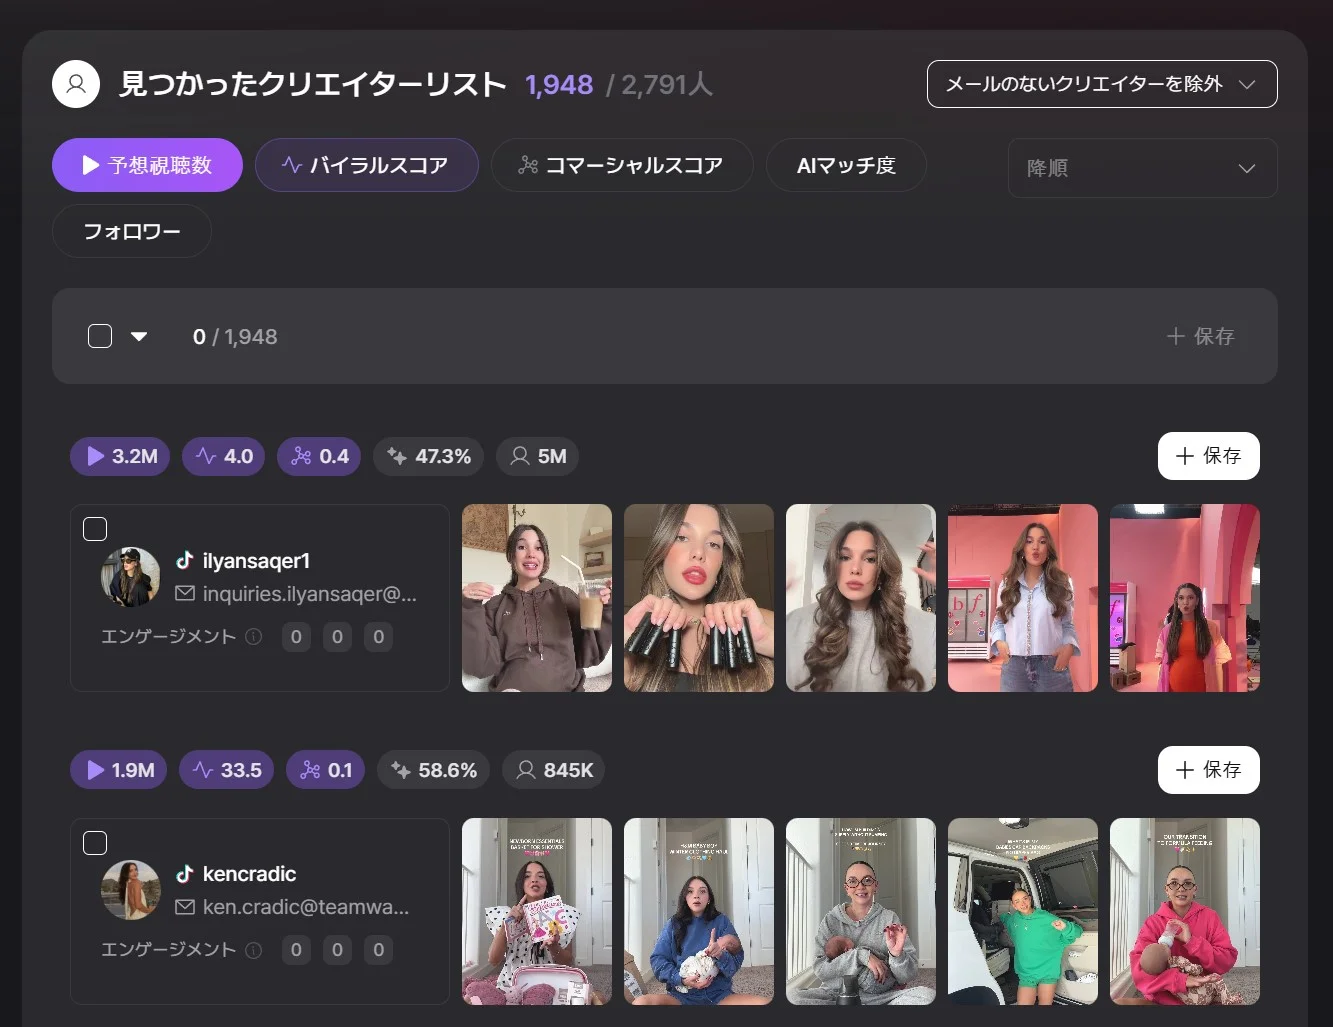This screenshot has width=1333, height=1027.
Task: Select the TikTok icon next to ilyansaqer1
Action: pyautogui.click(x=186, y=560)
